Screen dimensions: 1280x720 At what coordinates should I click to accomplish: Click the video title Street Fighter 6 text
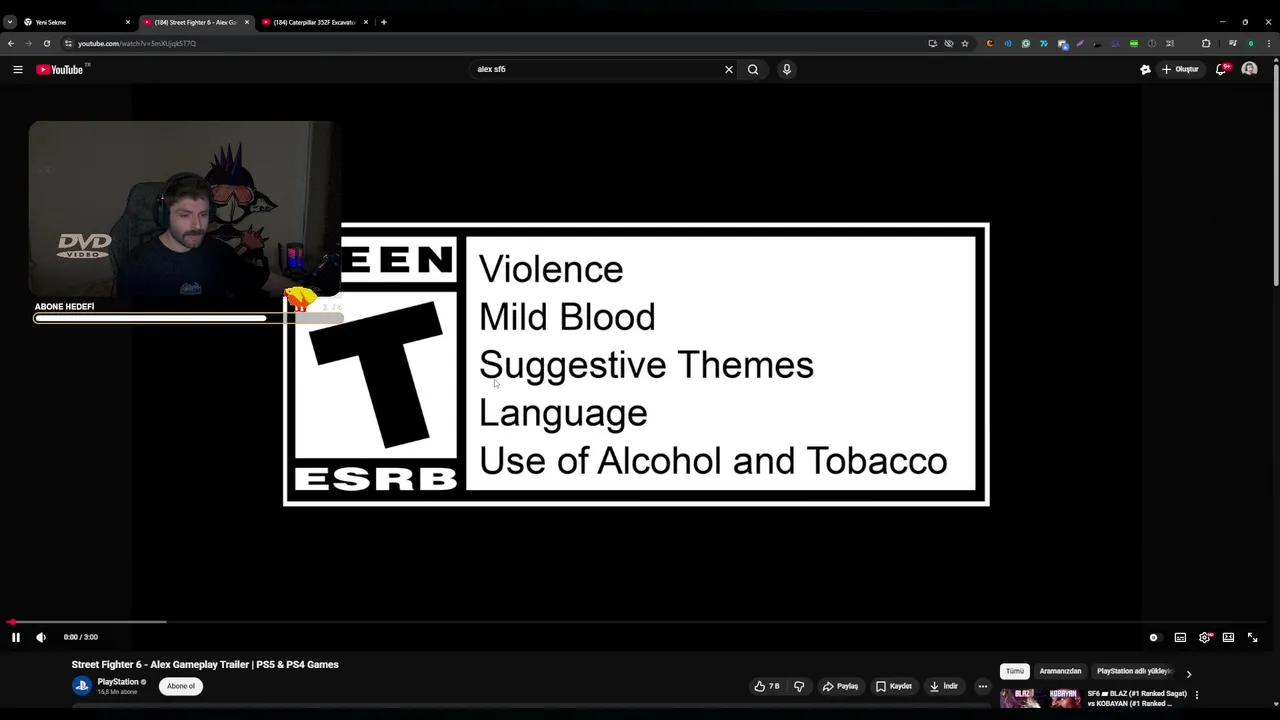coord(205,664)
